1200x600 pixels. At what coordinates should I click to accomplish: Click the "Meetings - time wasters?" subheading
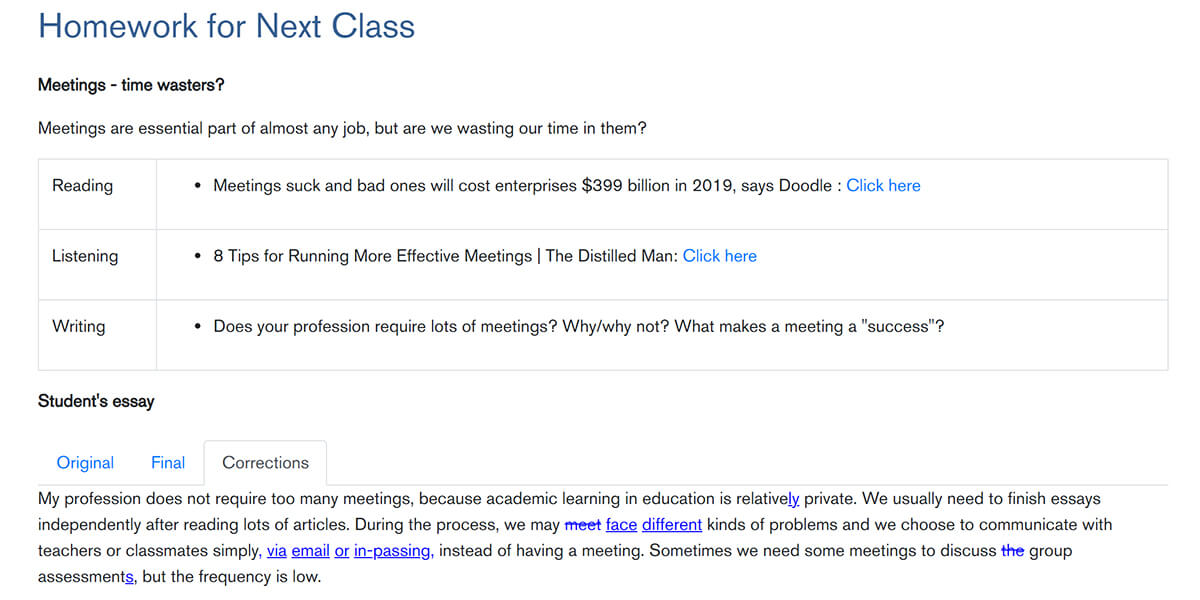[x=131, y=85]
